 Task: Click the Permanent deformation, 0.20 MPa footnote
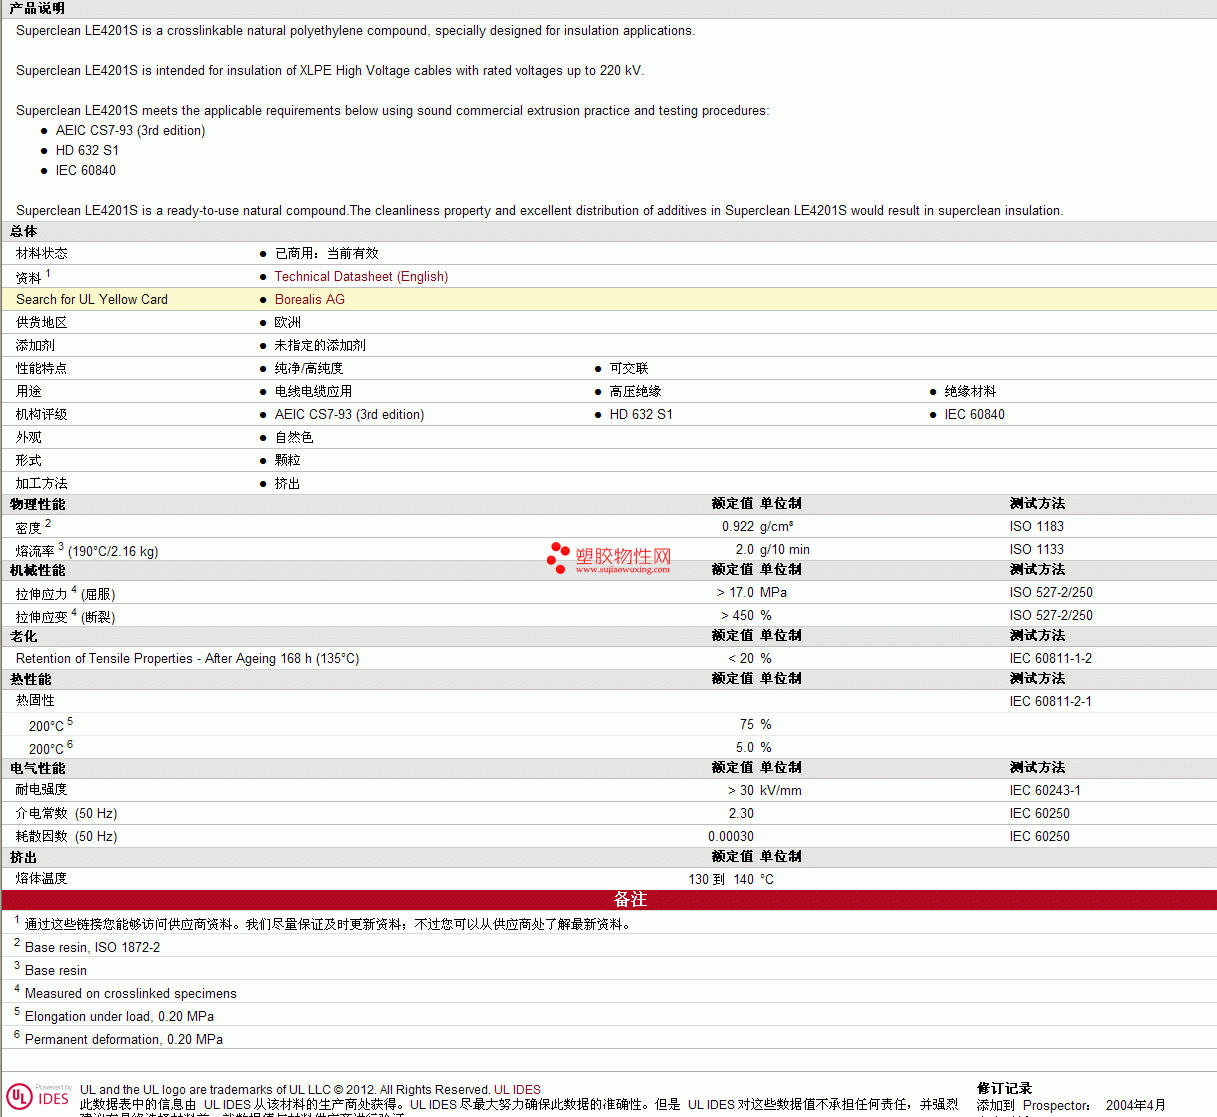(124, 1040)
